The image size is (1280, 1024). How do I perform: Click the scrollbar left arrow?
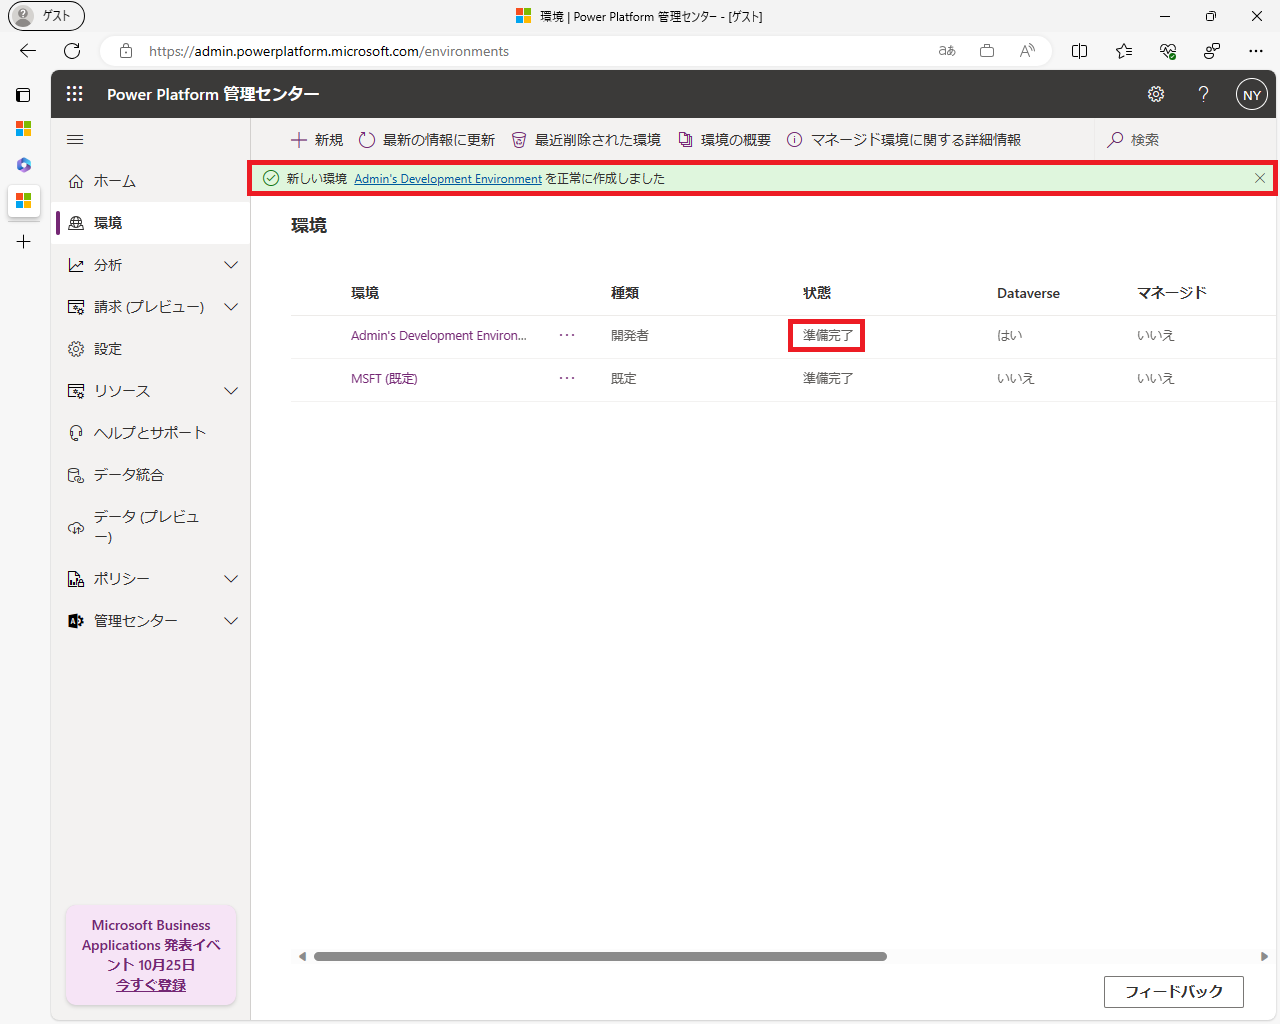tap(302, 957)
